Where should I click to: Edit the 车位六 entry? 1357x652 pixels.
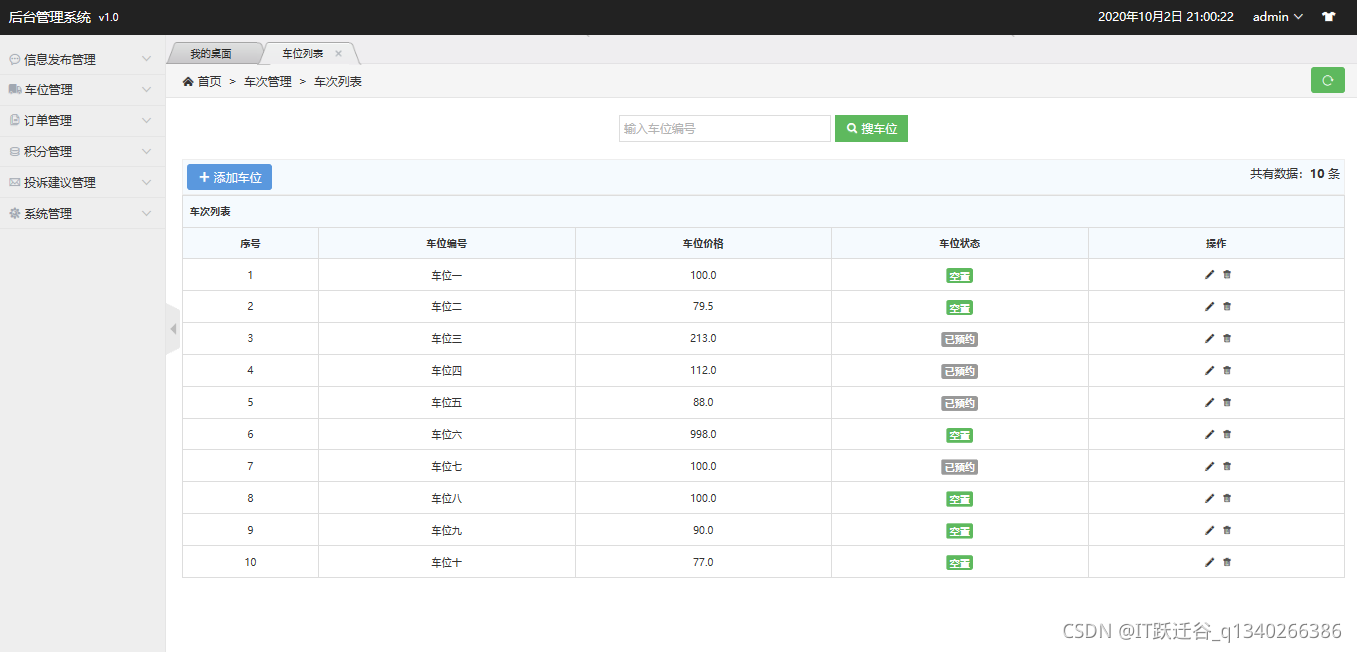(1209, 434)
